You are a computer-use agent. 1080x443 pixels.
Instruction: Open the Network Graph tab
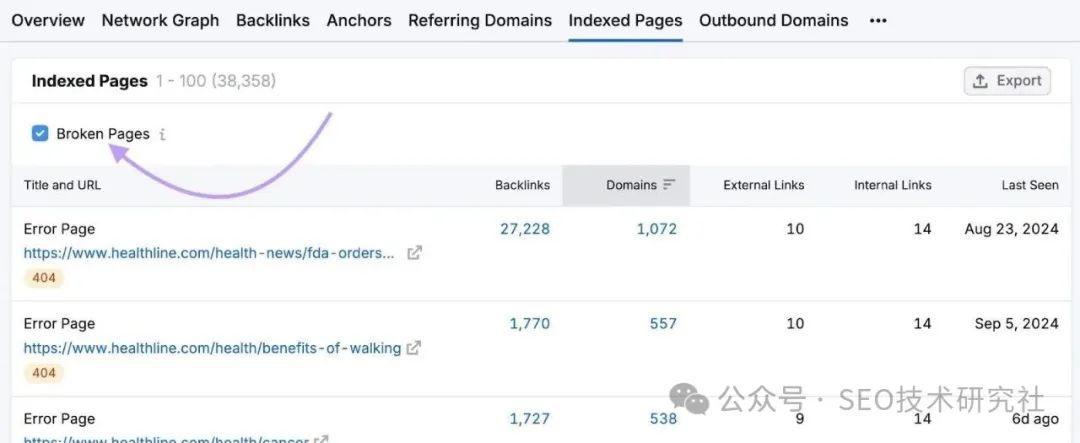pyautogui.click(x=160, y=20)
